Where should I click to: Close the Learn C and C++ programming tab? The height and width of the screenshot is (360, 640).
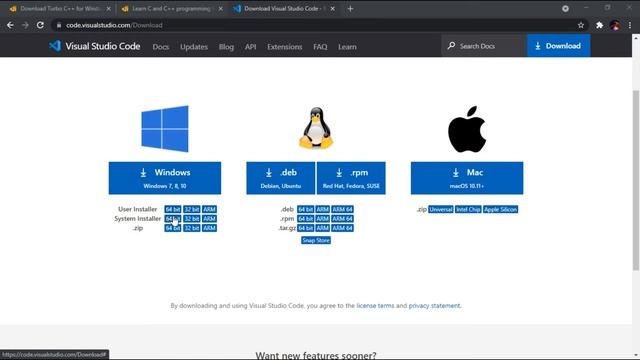[x=220, y=9]
